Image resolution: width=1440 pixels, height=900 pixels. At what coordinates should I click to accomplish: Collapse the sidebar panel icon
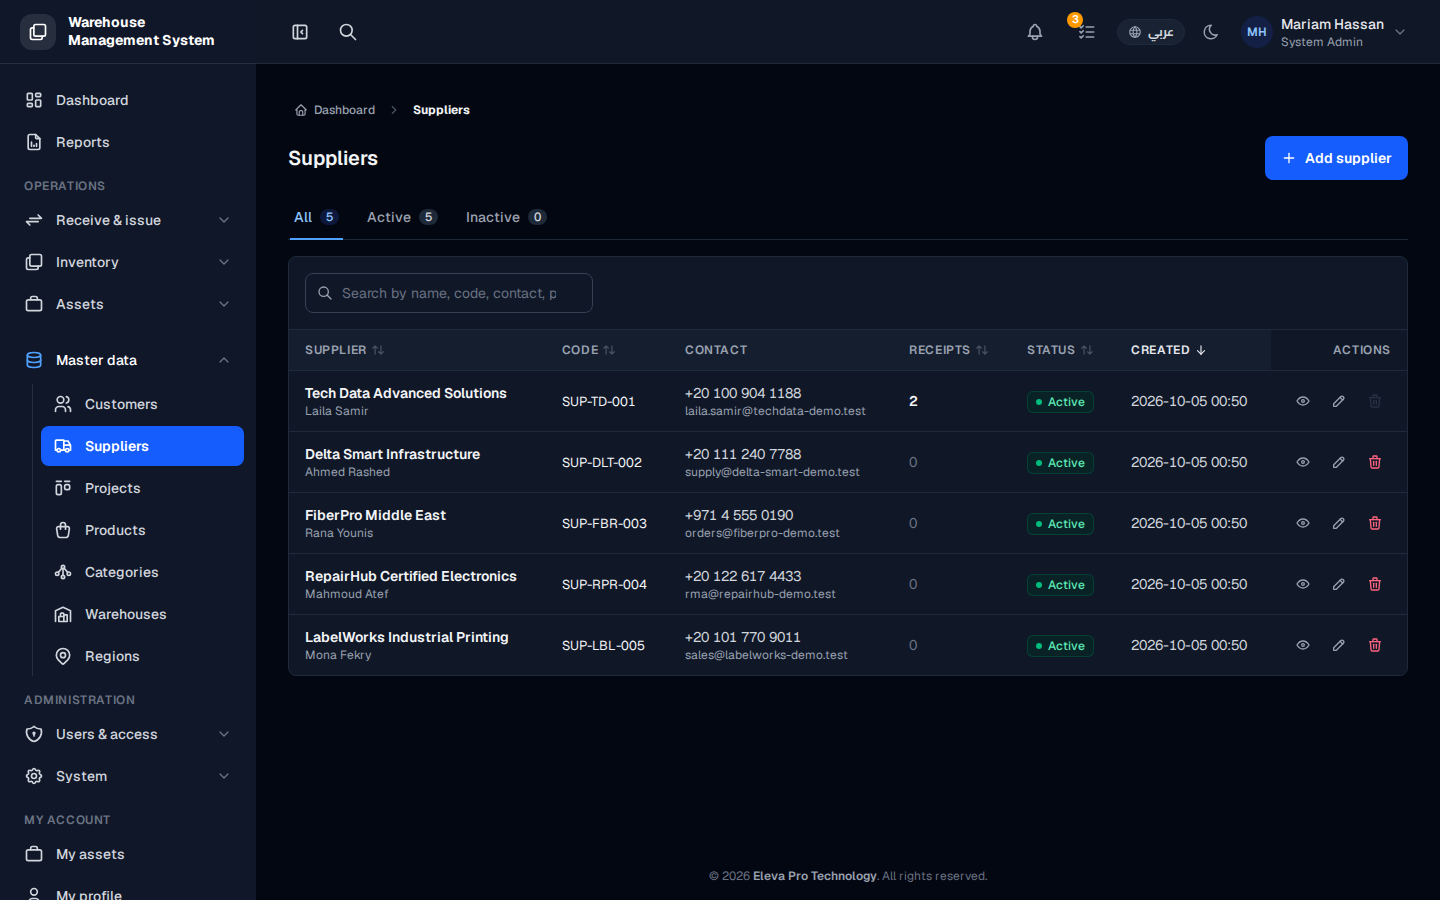click(x=300, y=32)
